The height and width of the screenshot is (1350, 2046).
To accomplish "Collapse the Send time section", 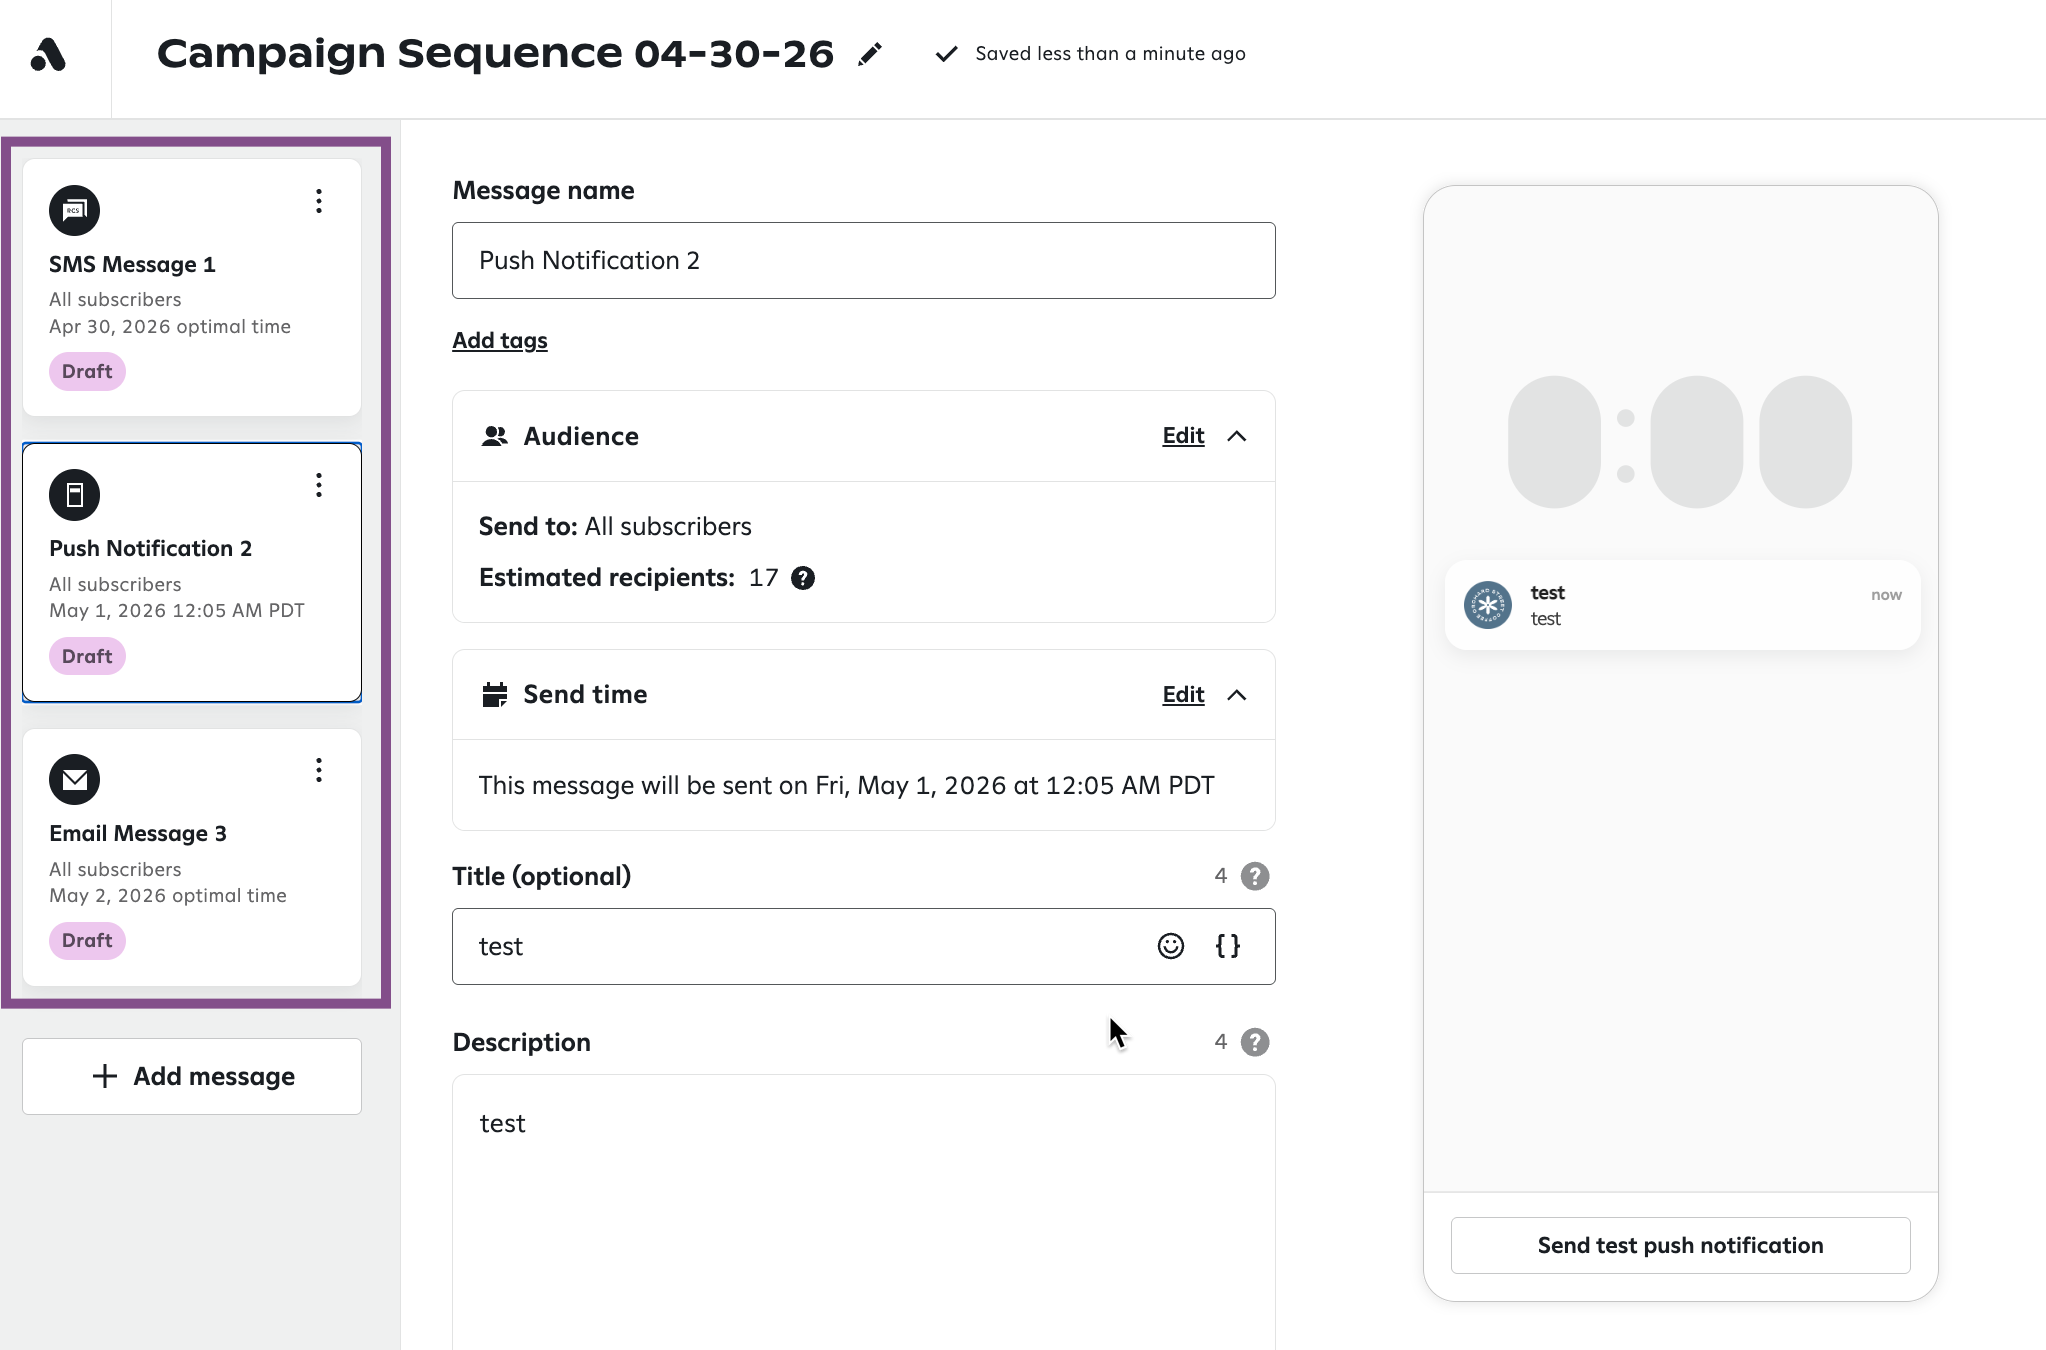I will click(1237, 695).
